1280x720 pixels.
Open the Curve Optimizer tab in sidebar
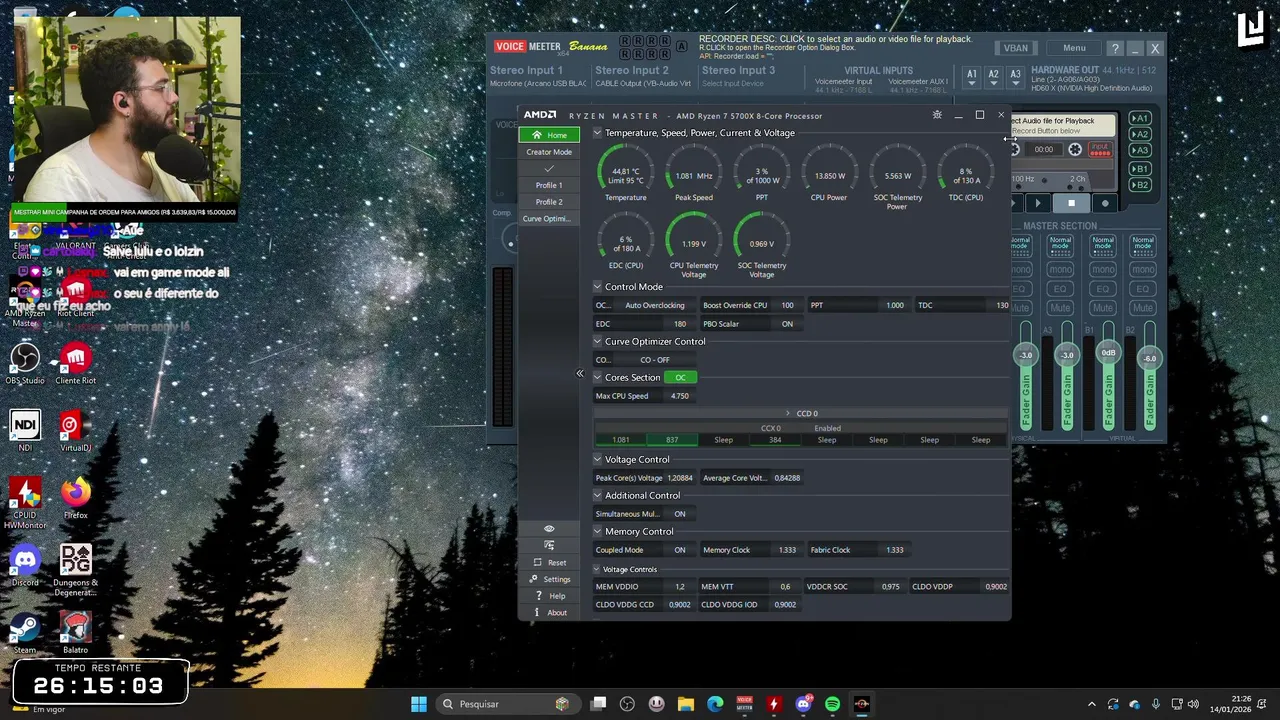[x=549, y=219]
